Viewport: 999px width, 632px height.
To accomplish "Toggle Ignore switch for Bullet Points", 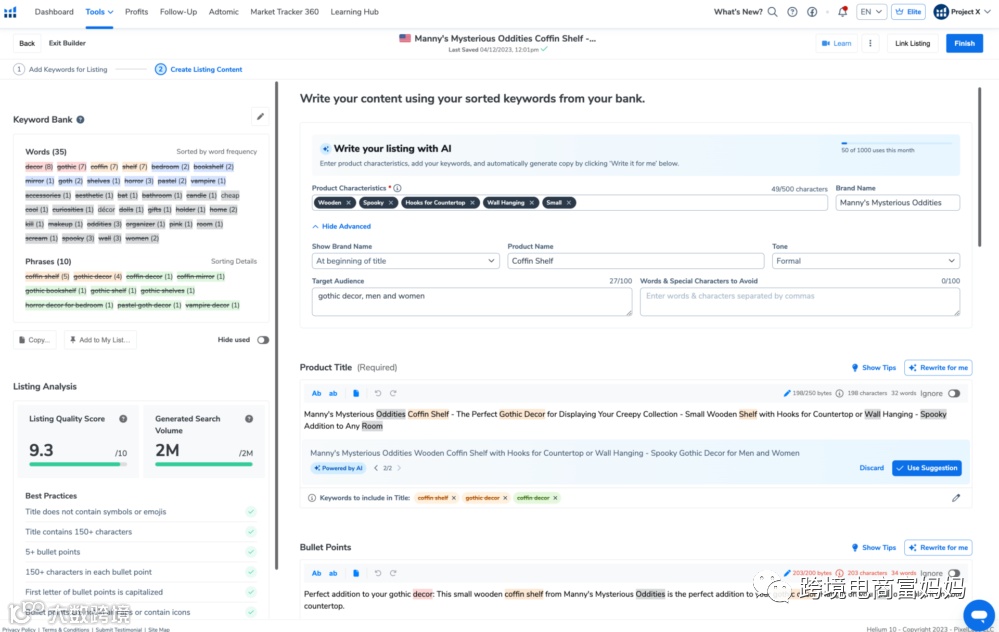I will pos(954,573).
